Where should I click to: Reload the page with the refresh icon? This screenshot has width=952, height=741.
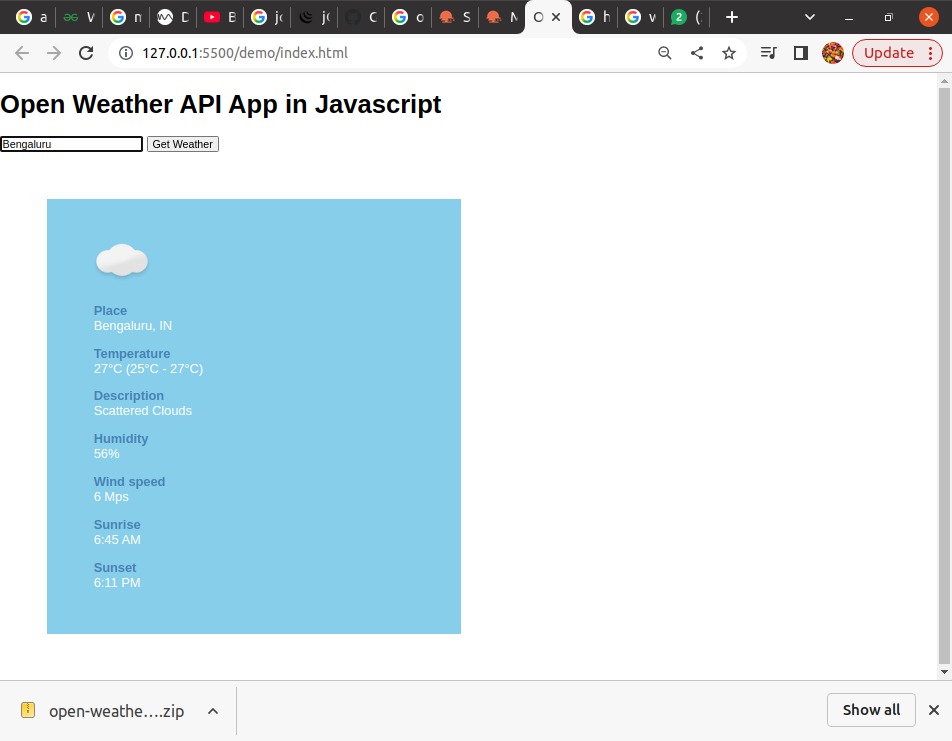[86, 53]
